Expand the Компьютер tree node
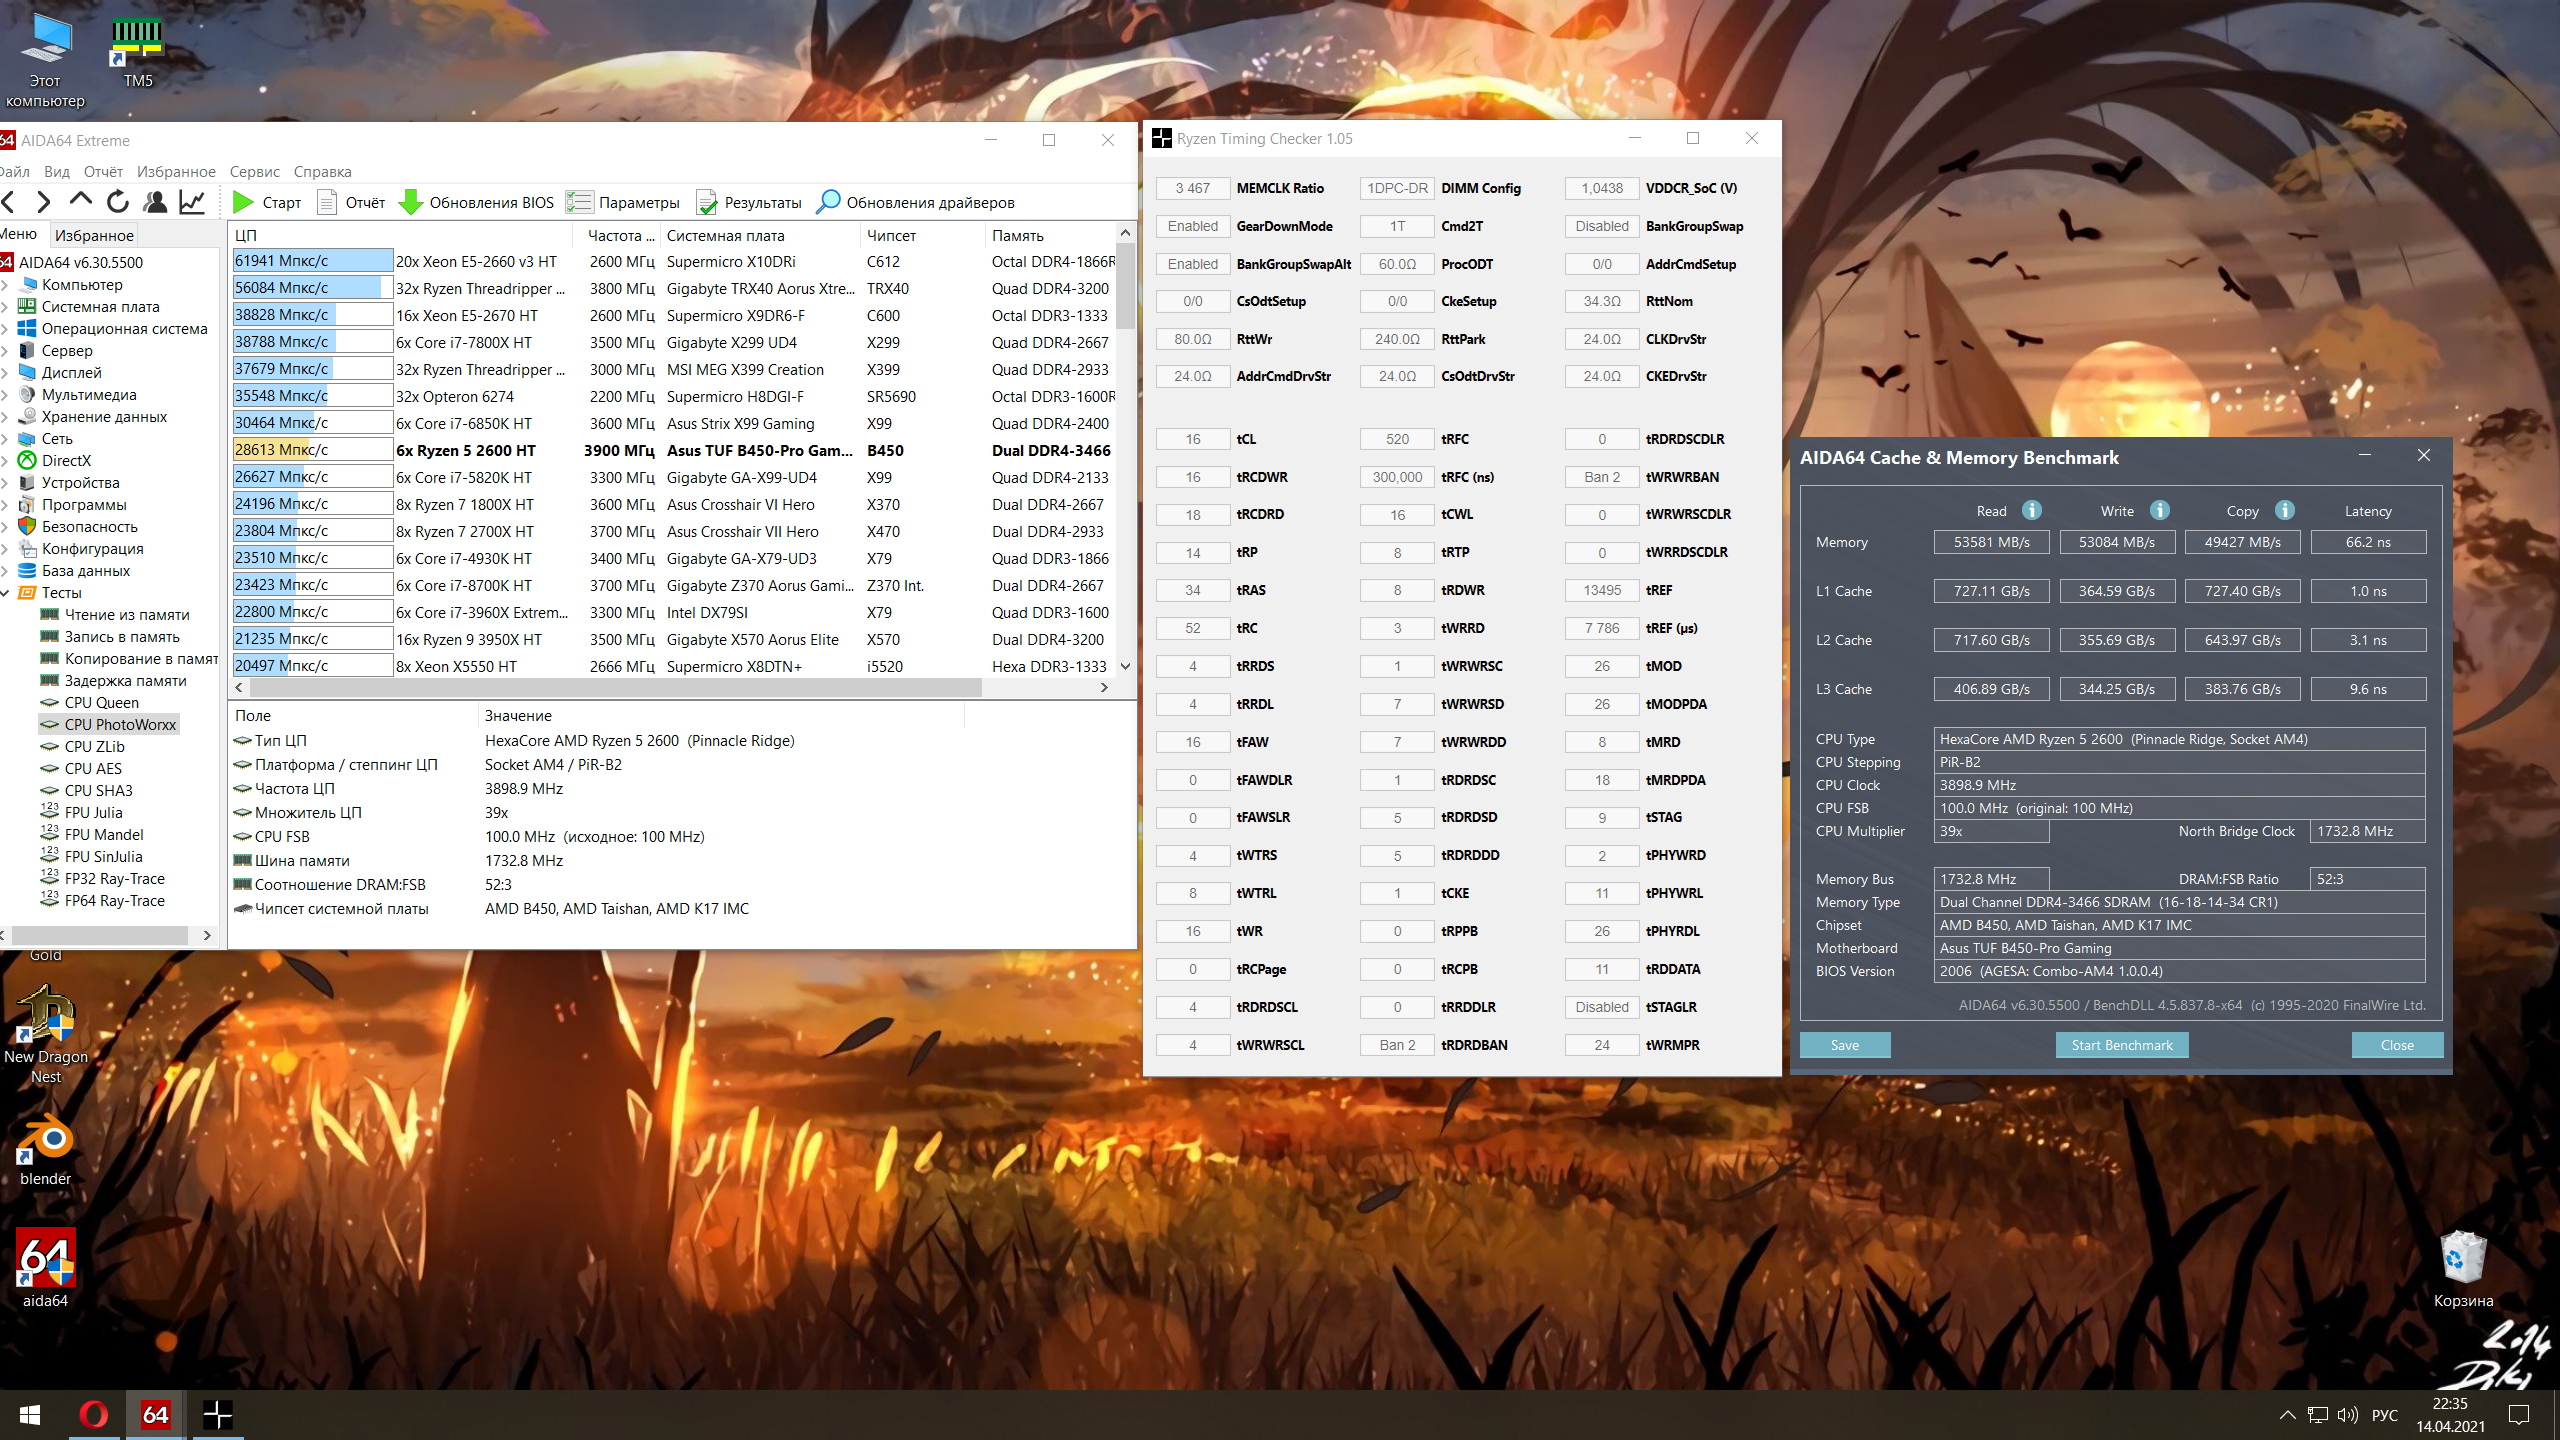 (x=6, y=285)
